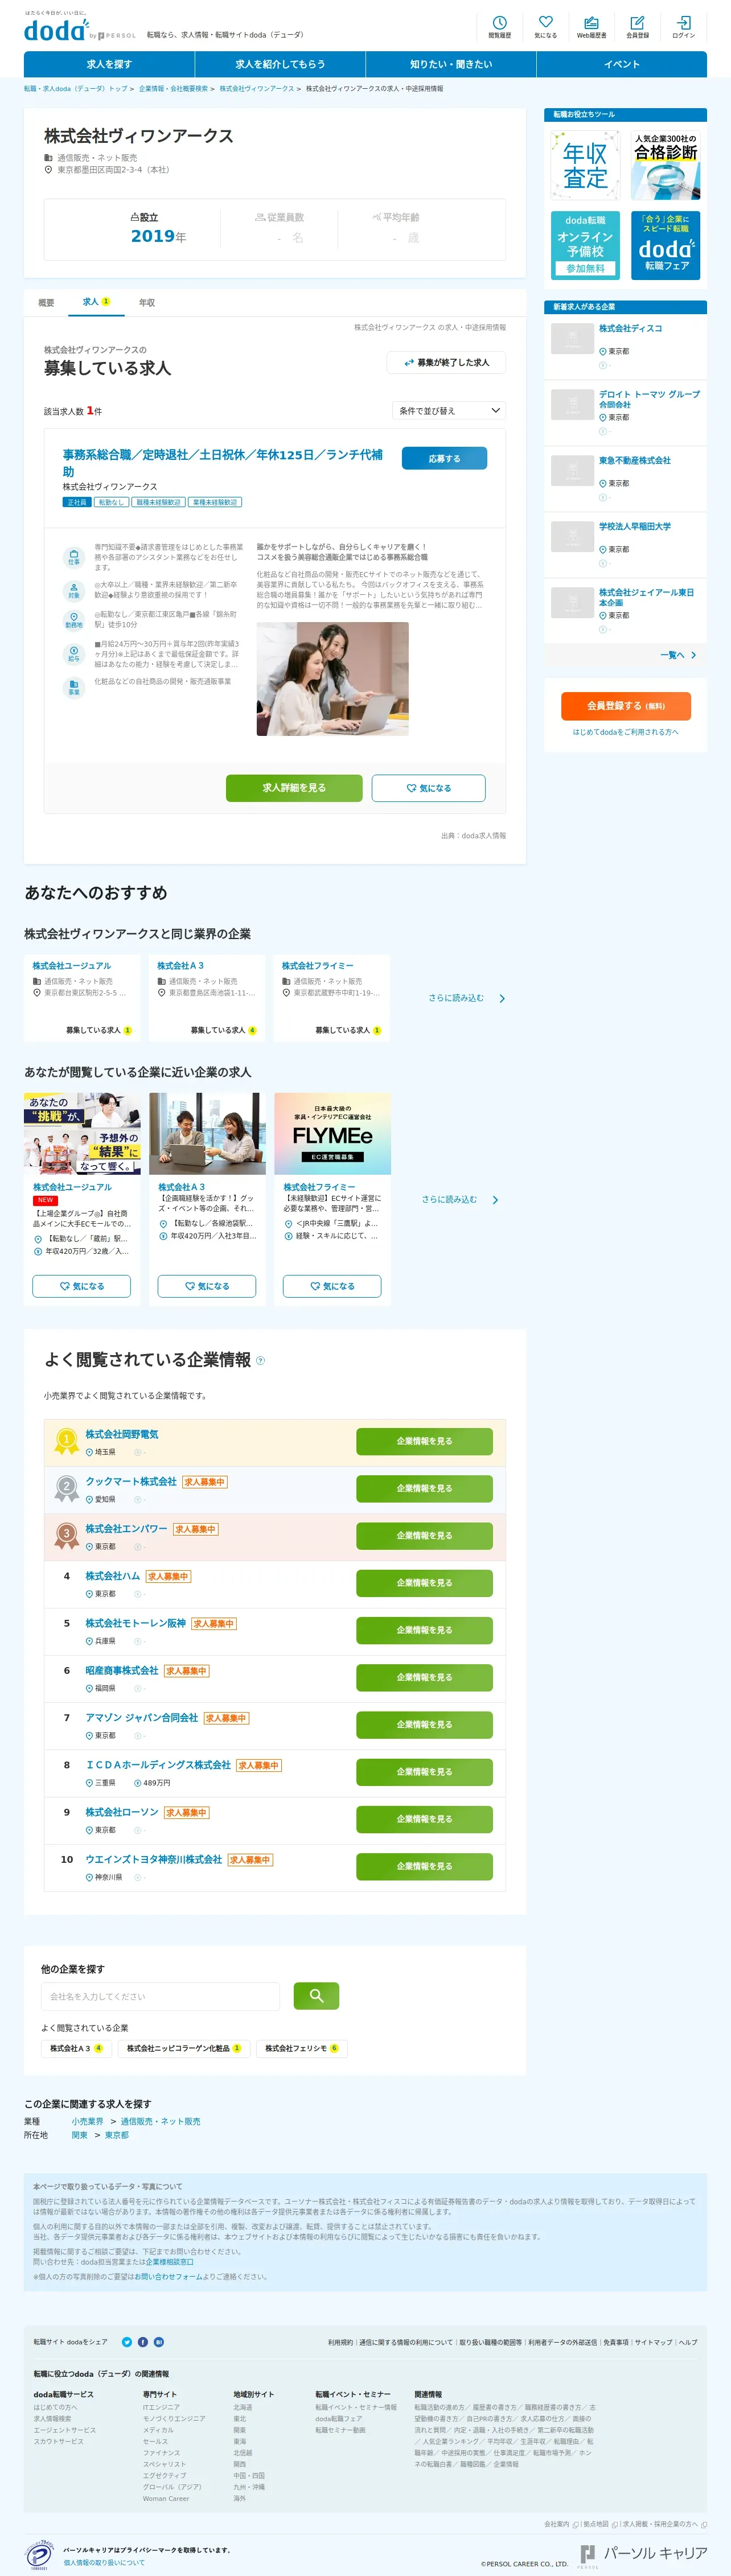Save 株式会社A3 job with 気になる

pos(206,1286)
